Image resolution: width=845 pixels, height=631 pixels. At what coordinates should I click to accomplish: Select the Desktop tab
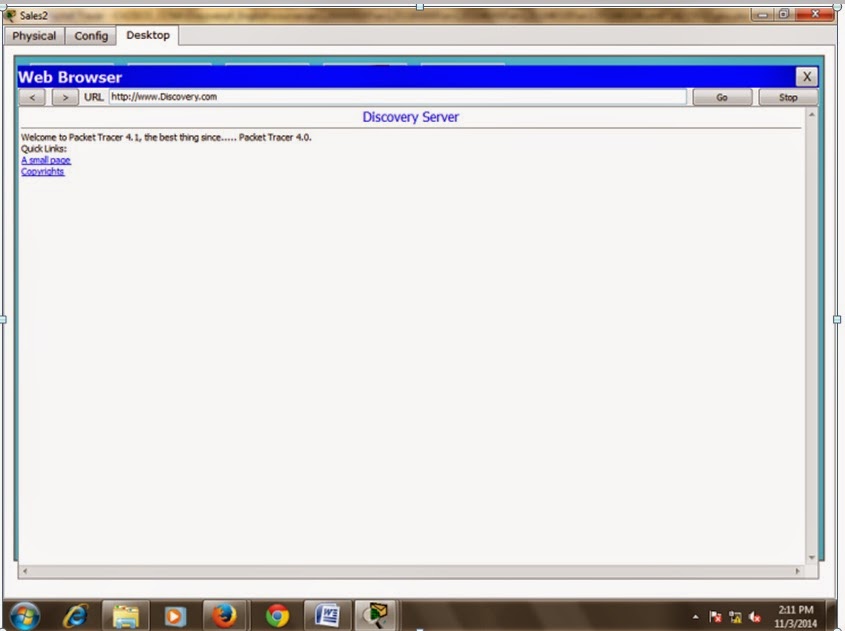(x=148, y=35)
